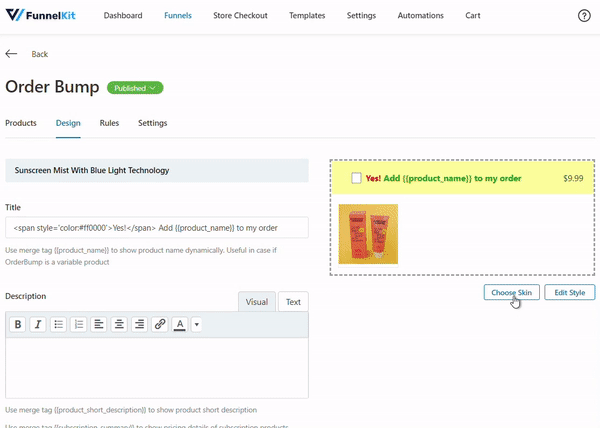600x428 pixels.
Task: Align description text right
Action: point(139,324)
